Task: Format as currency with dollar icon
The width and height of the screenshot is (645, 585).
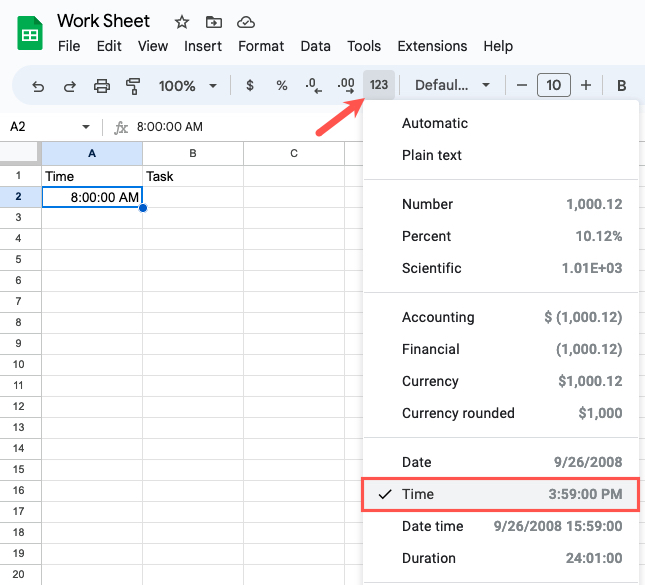Action: click(249, 86)
